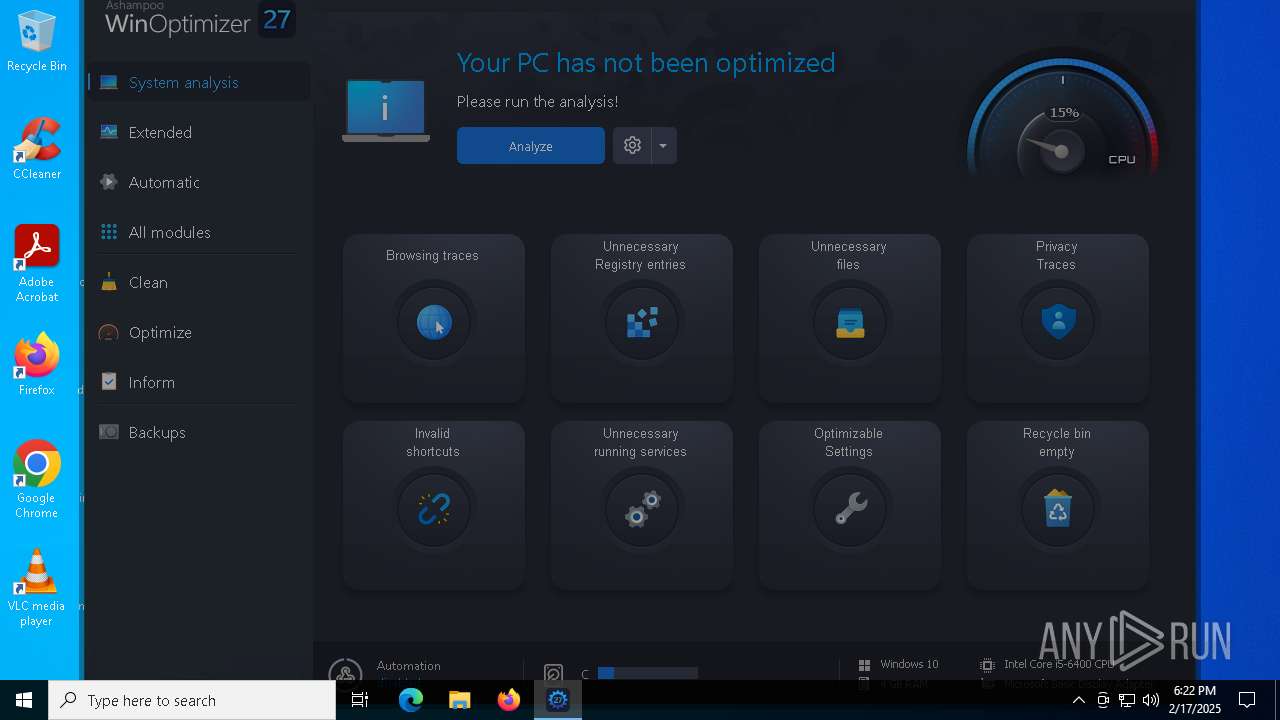Select the CCleaner desktop shortcut

37,150
